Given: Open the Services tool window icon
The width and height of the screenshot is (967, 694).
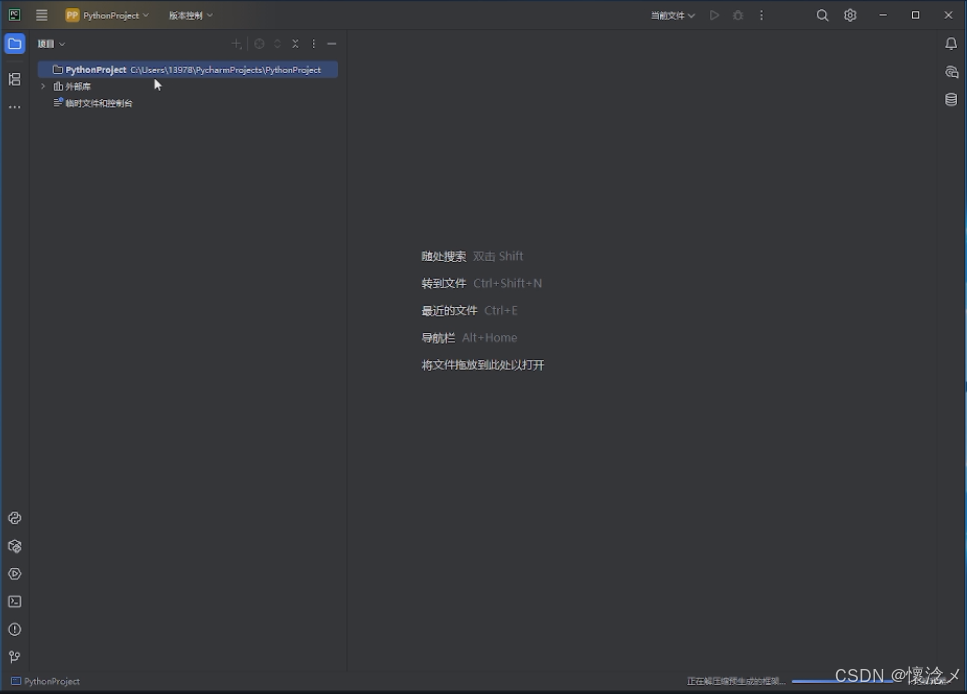Looking at the screenshot, I should click(x=14, y=574).
